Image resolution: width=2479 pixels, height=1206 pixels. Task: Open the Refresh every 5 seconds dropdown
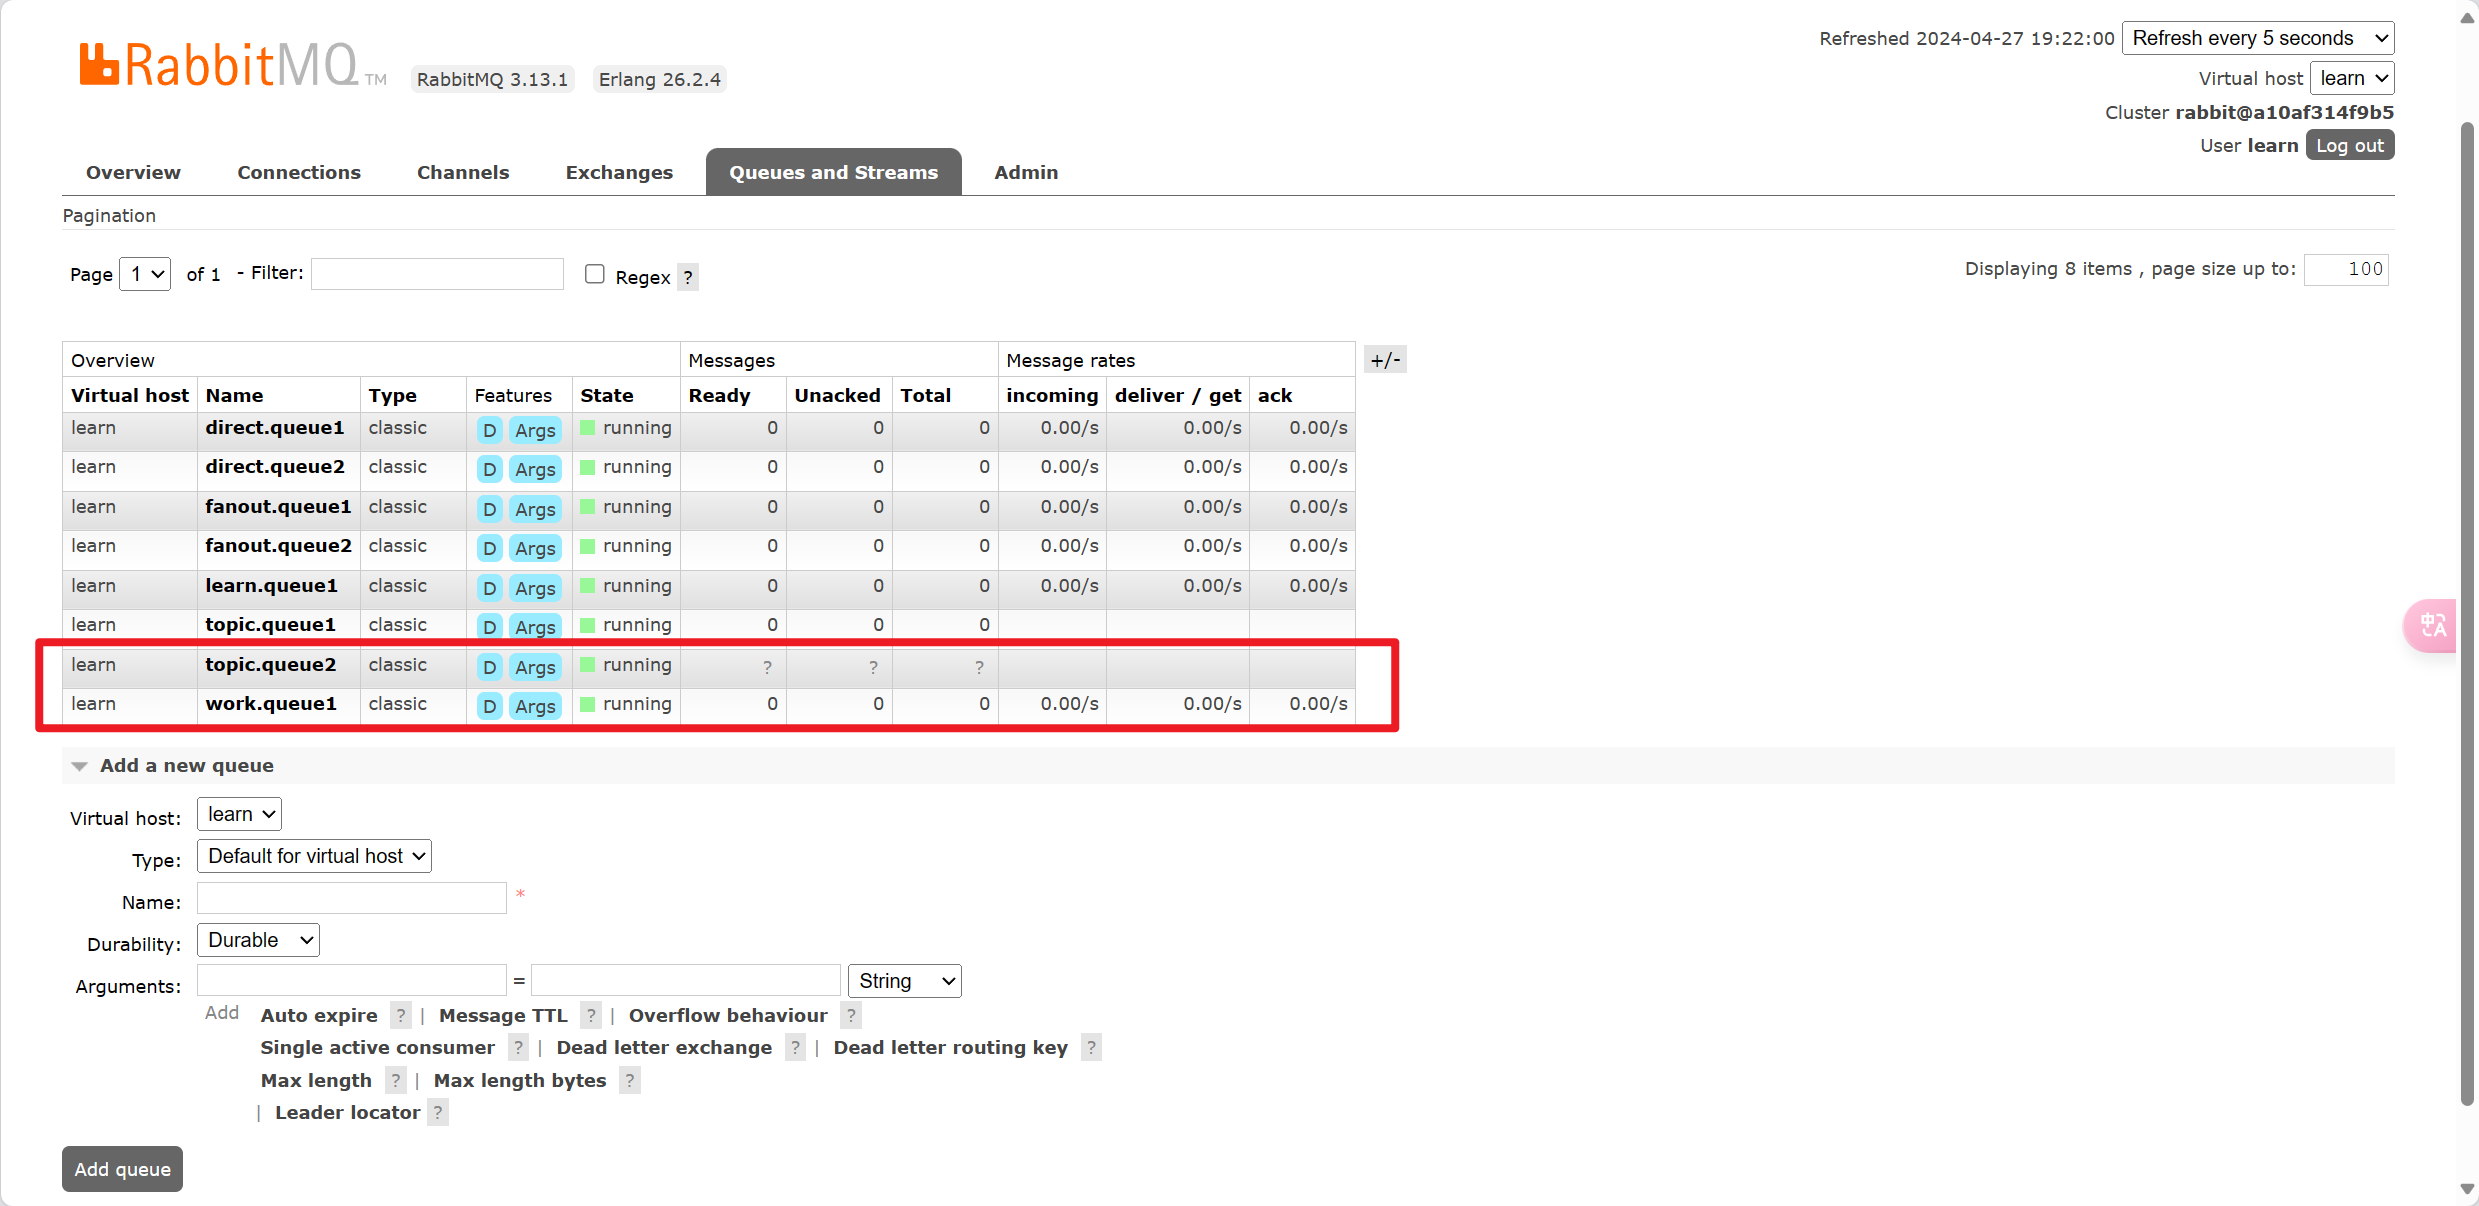click(x=2257, y=38)
